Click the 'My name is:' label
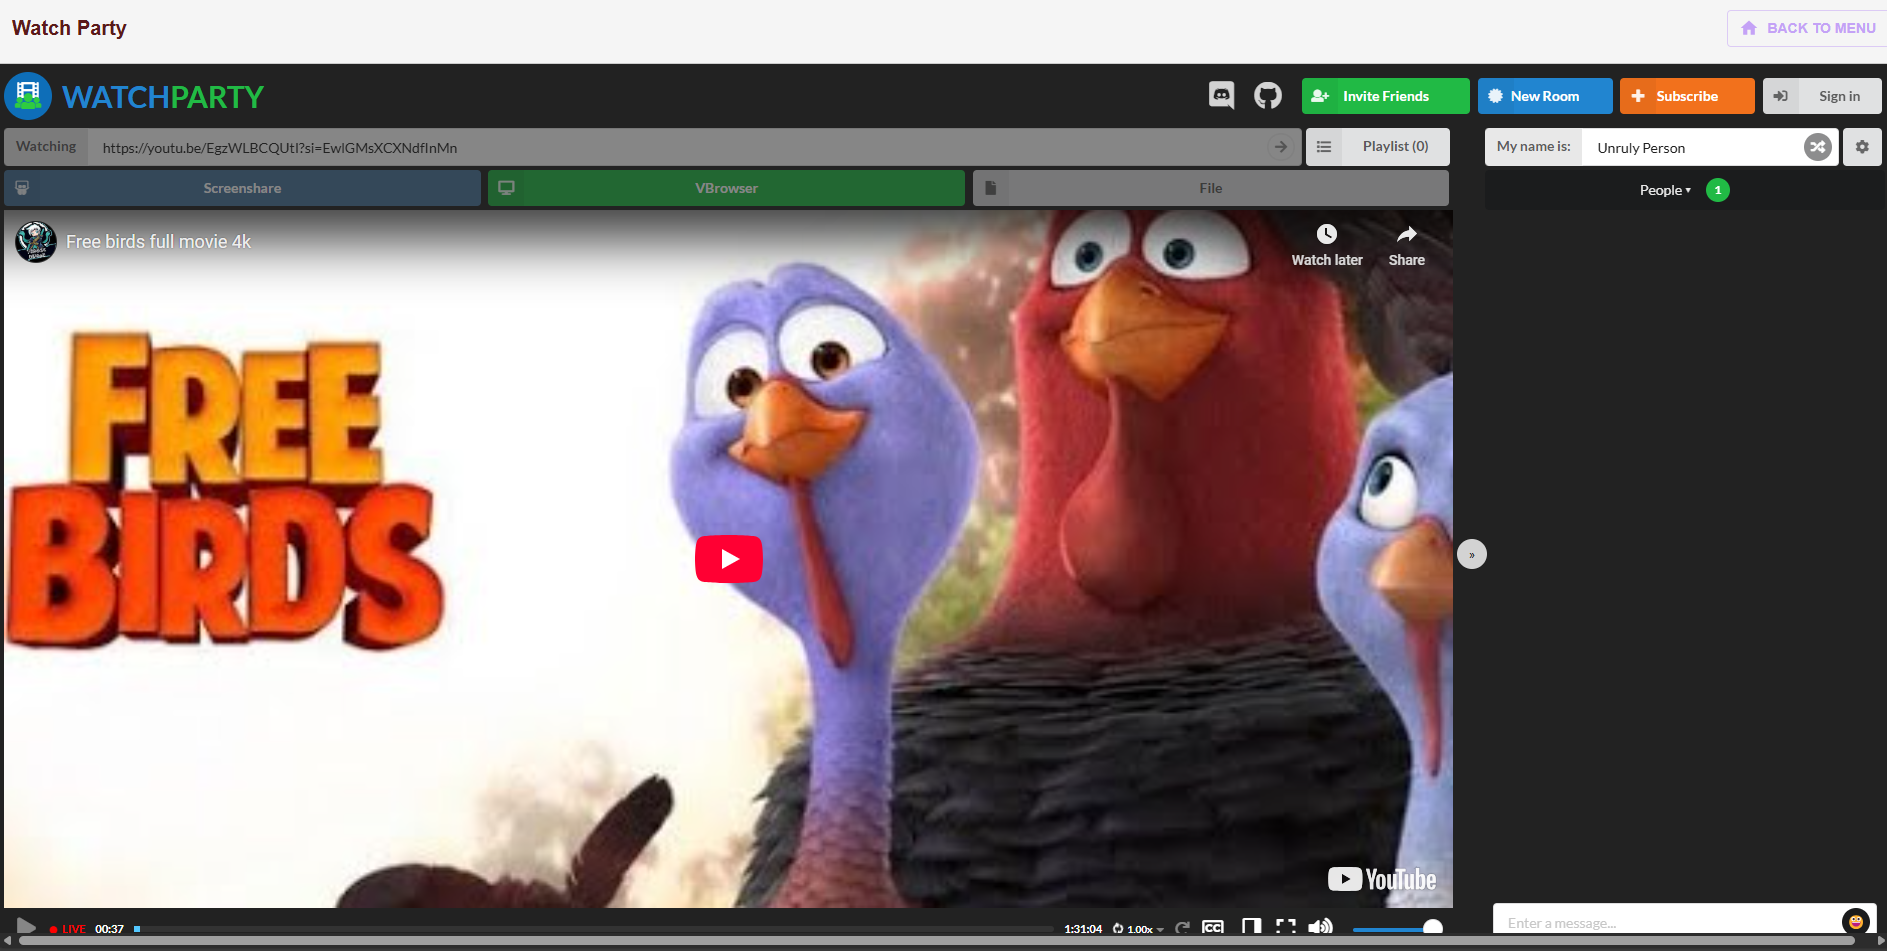Image resolution: width=1887 pixels, height=951 pixels. (1533, 146)
